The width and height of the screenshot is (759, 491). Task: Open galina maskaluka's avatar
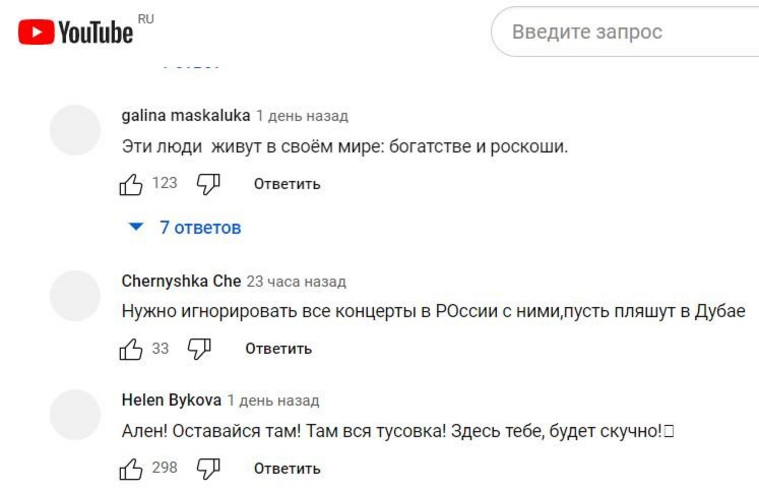pyautogui.click(x=76, y=130)
